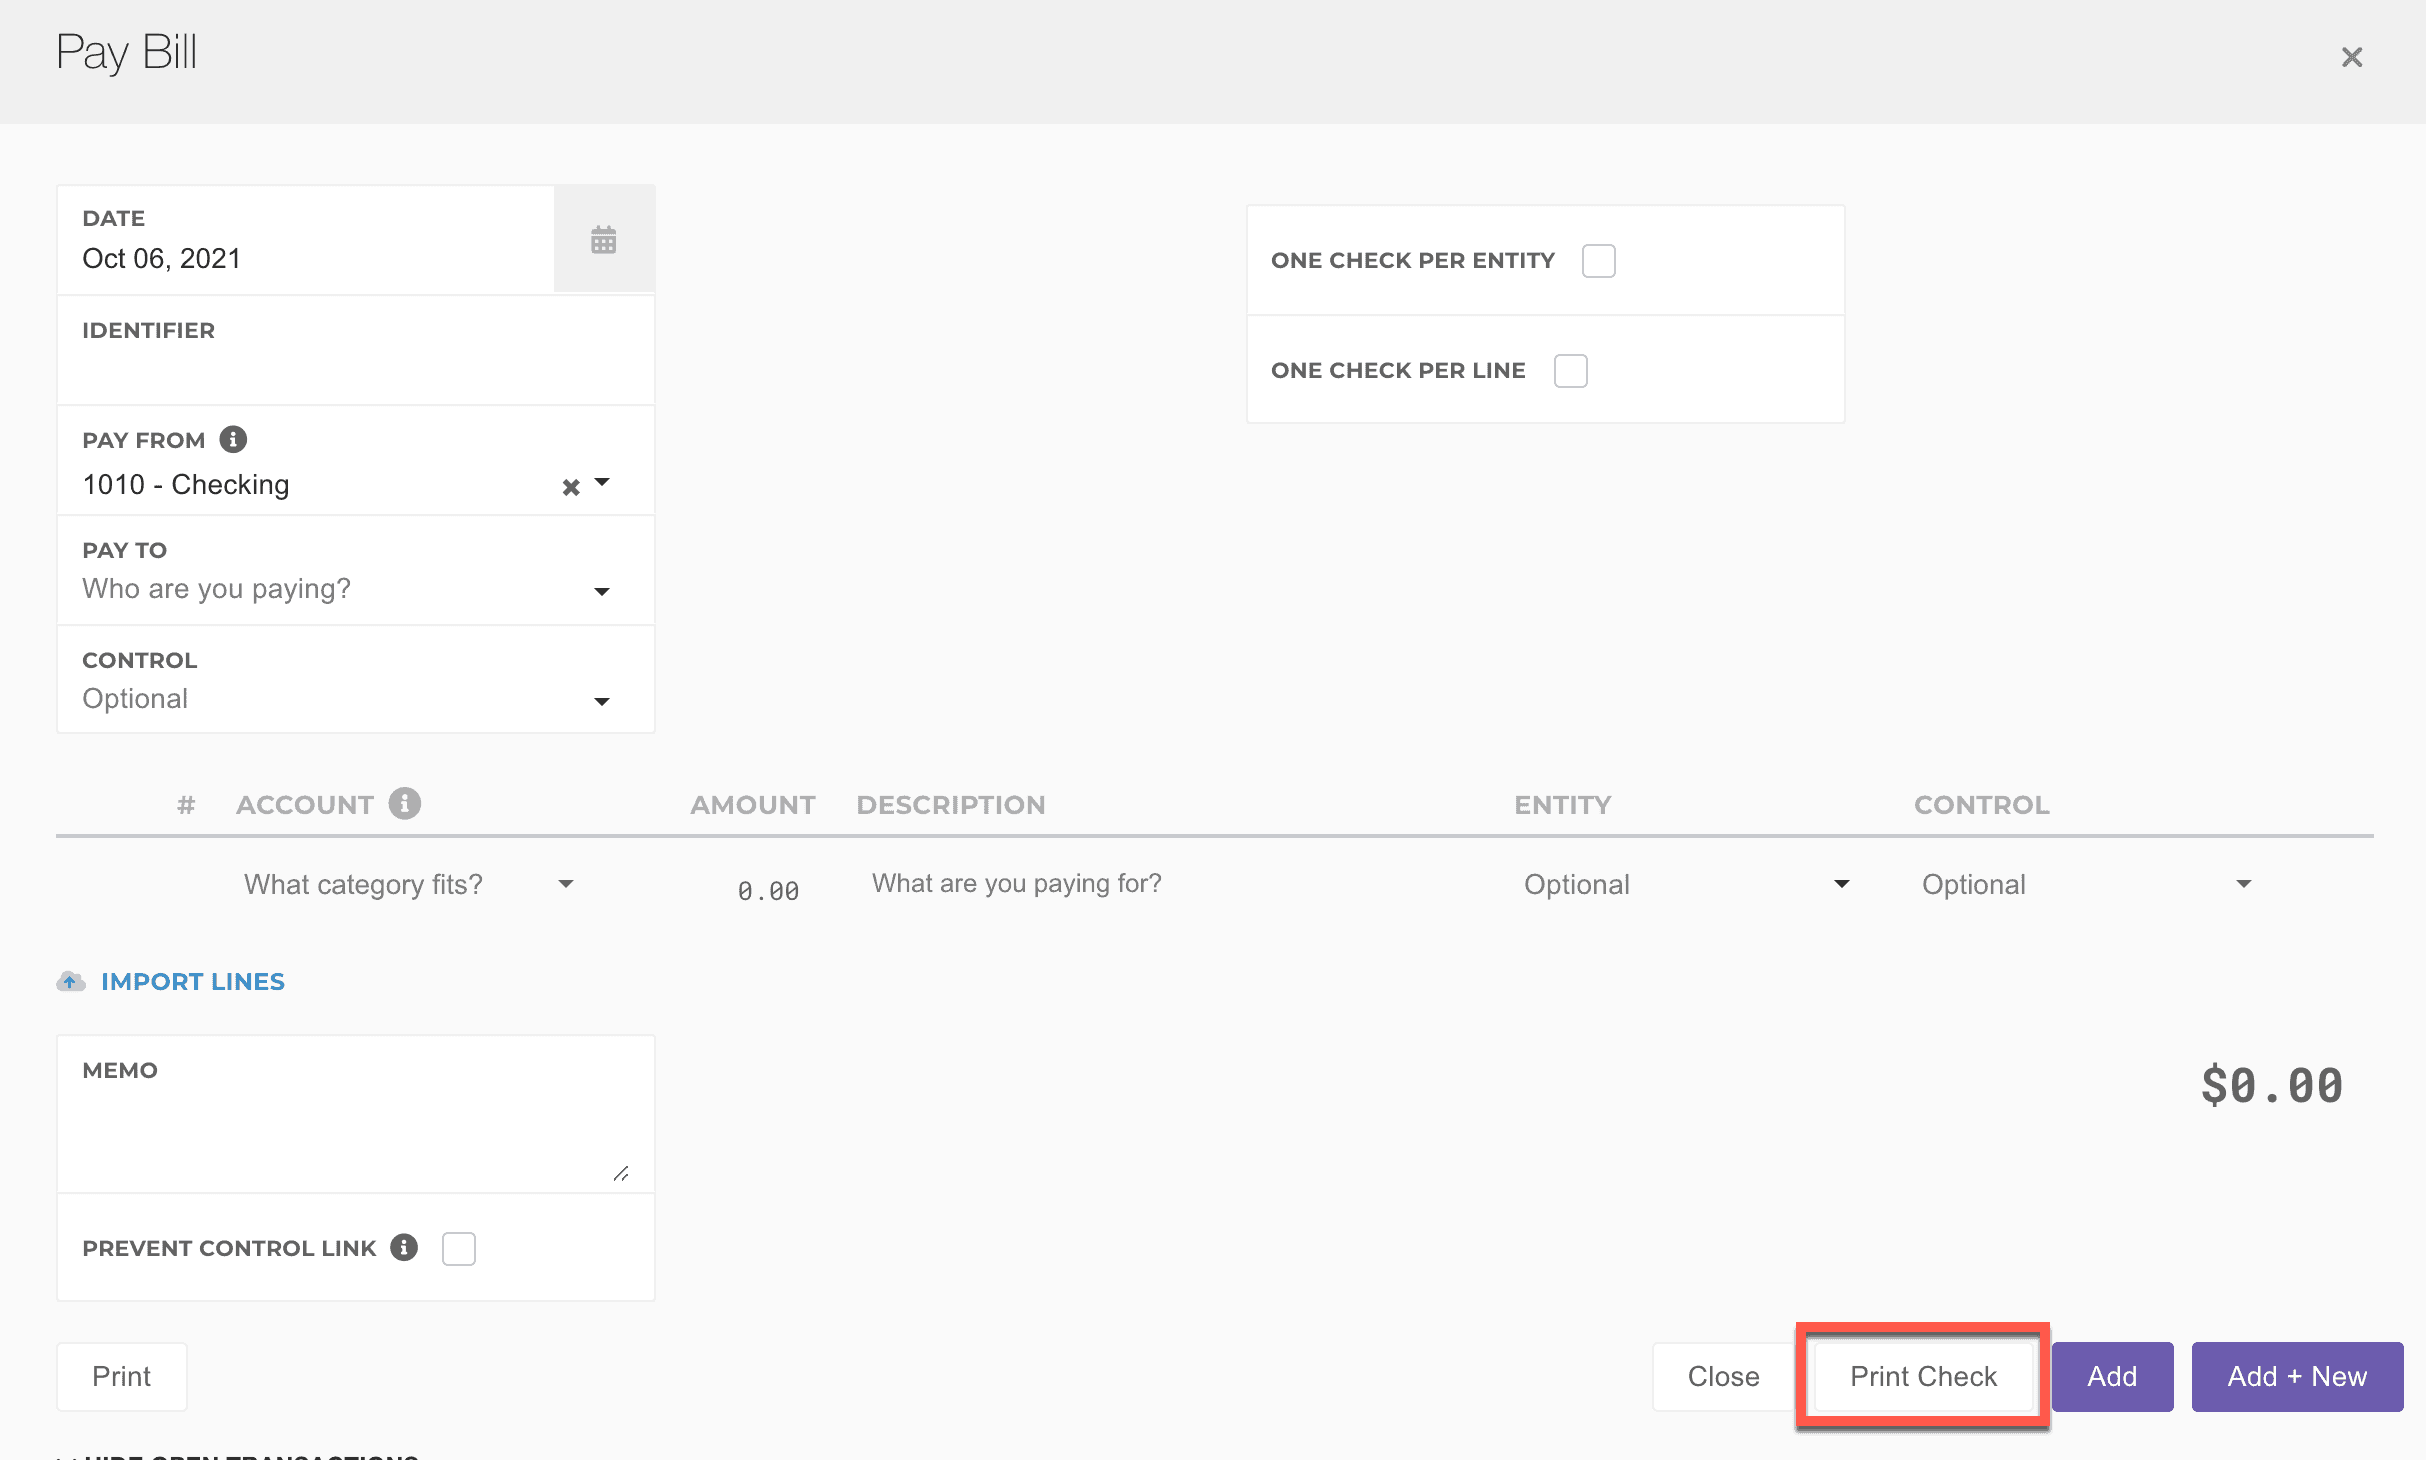Click the Account column info icon
This screenshot has height=1460, width=2426.
(405, 803)
